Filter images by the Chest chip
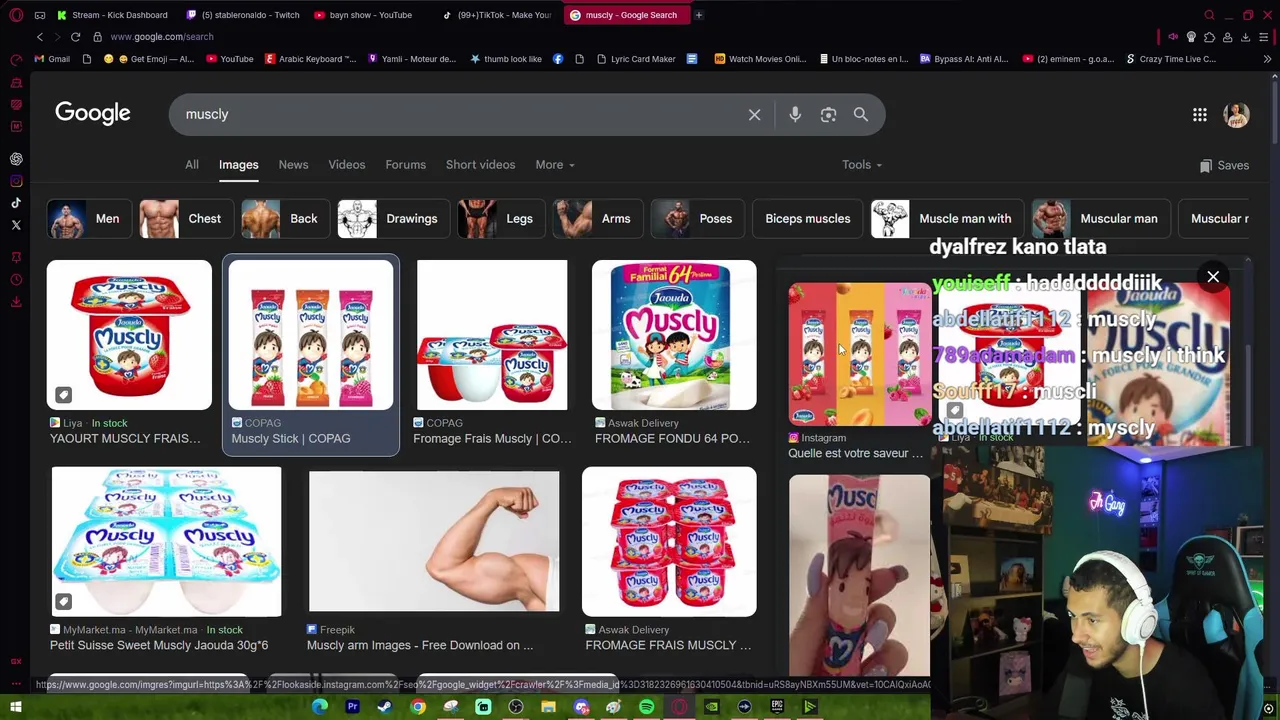The height and width of the screenshot is (720, 1280). coord(185,219)
